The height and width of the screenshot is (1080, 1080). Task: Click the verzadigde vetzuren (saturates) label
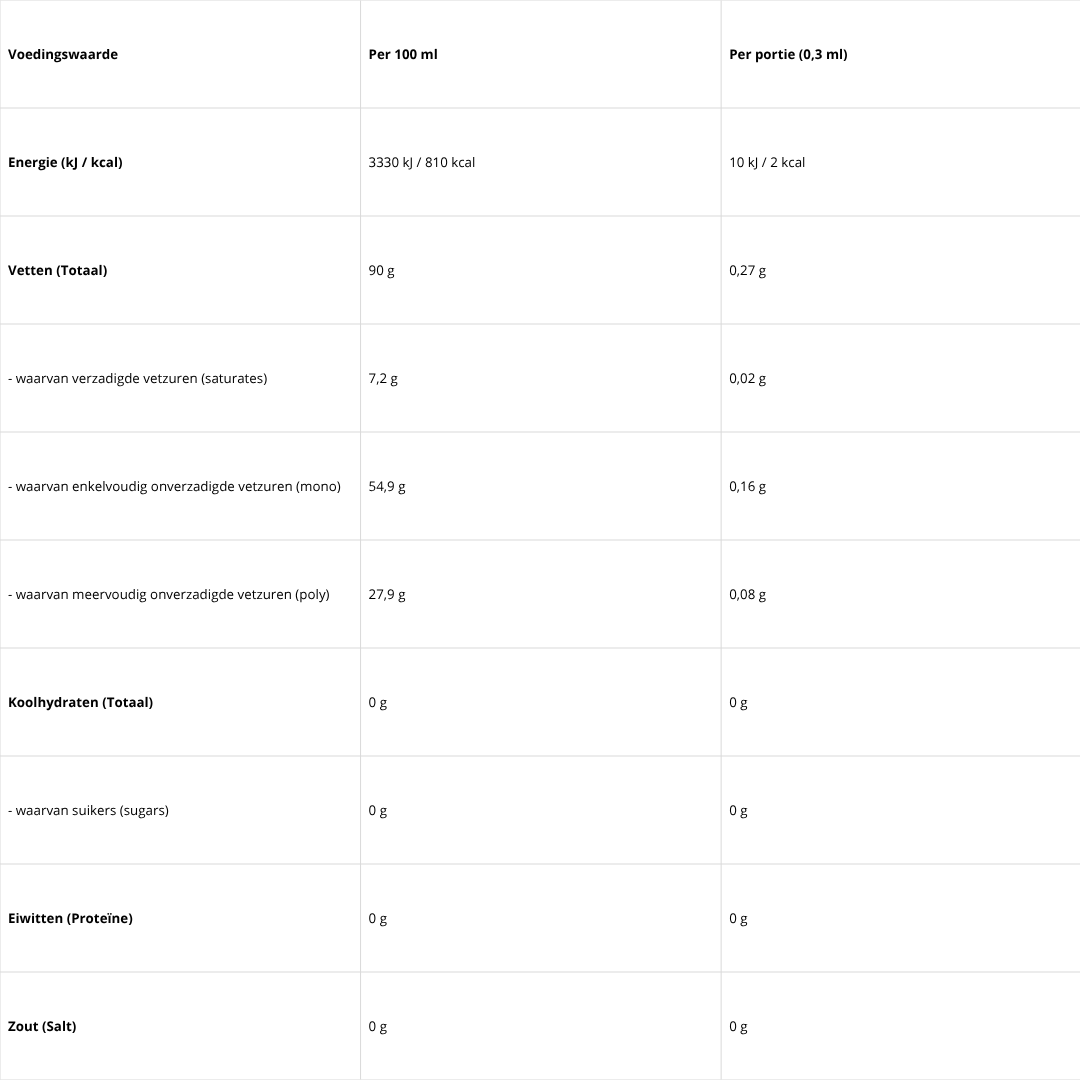[138, 378]
